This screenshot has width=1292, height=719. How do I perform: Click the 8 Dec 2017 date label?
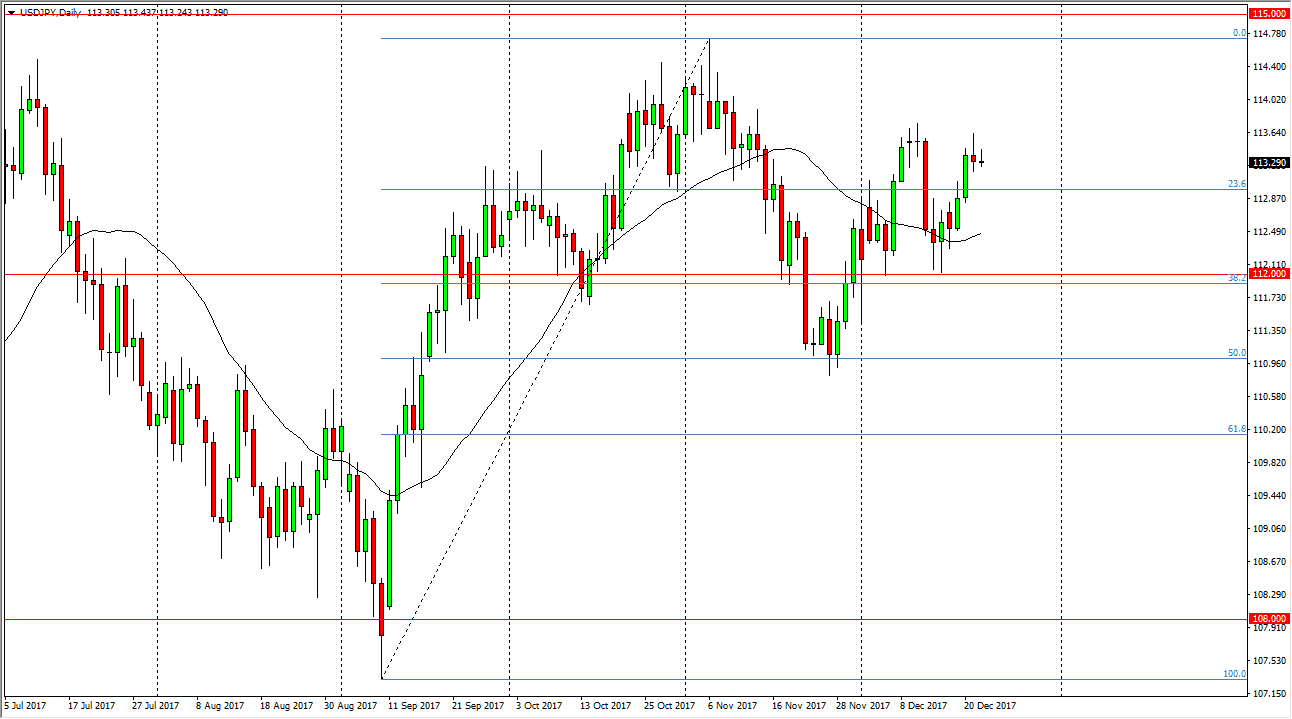[926, 706]
